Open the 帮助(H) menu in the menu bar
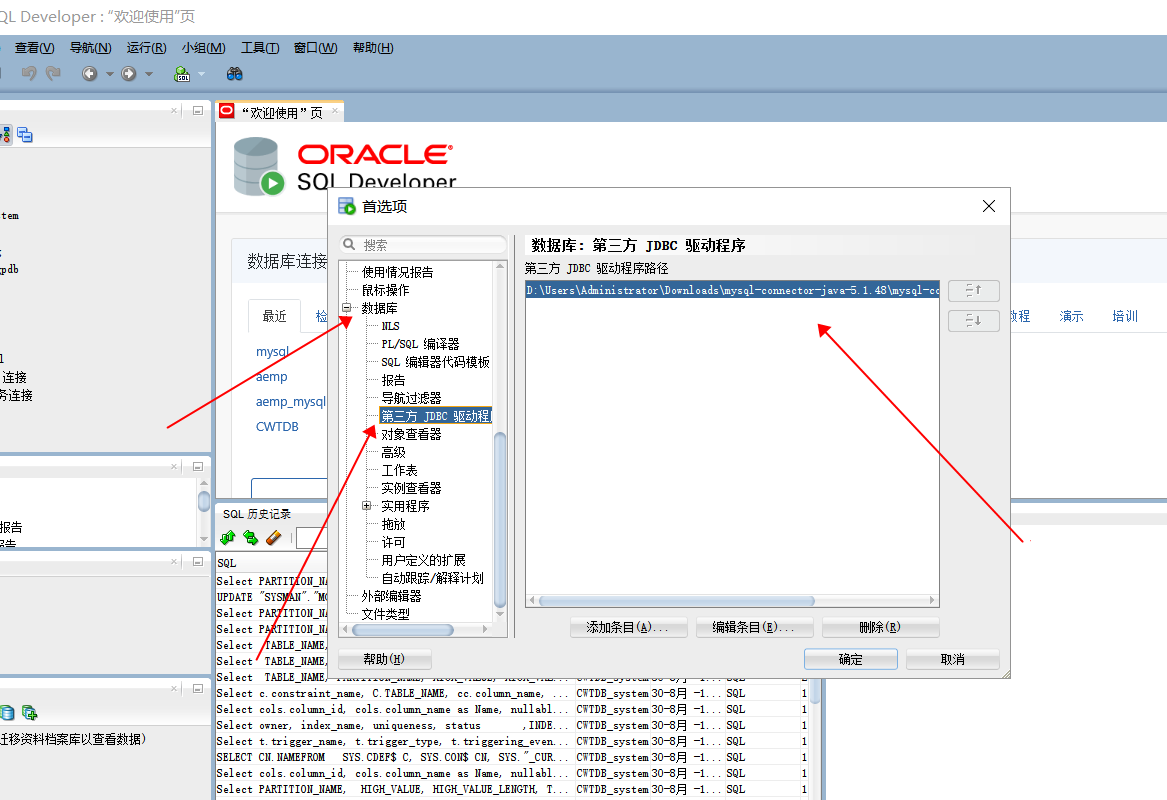Viewport: 1167px width, 800px height. pos(373,48)
